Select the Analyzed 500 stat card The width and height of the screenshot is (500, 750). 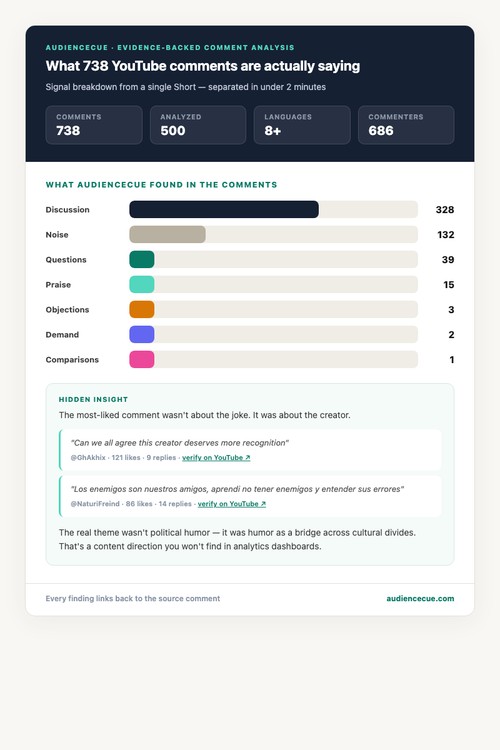click(198, 125)
